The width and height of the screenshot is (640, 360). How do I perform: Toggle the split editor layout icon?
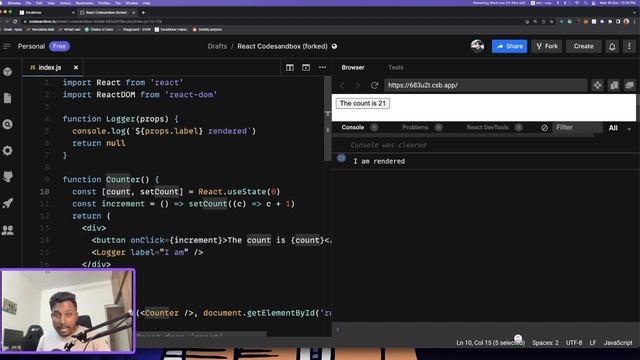point(290,67)
